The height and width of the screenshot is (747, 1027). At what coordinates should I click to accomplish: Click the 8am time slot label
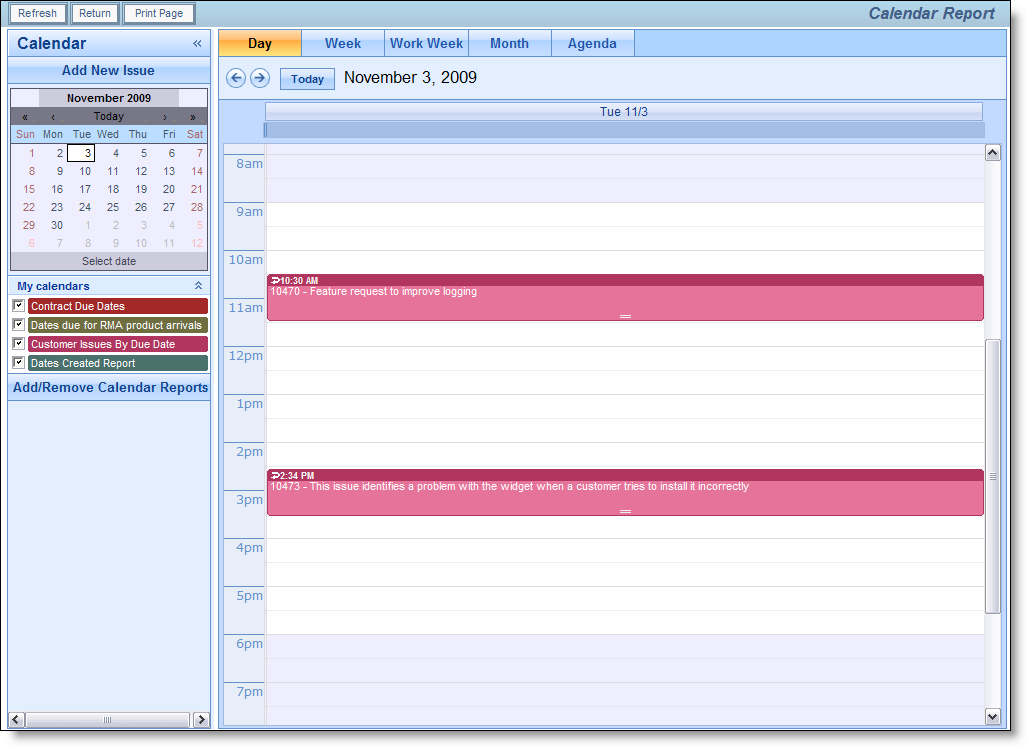249,164
